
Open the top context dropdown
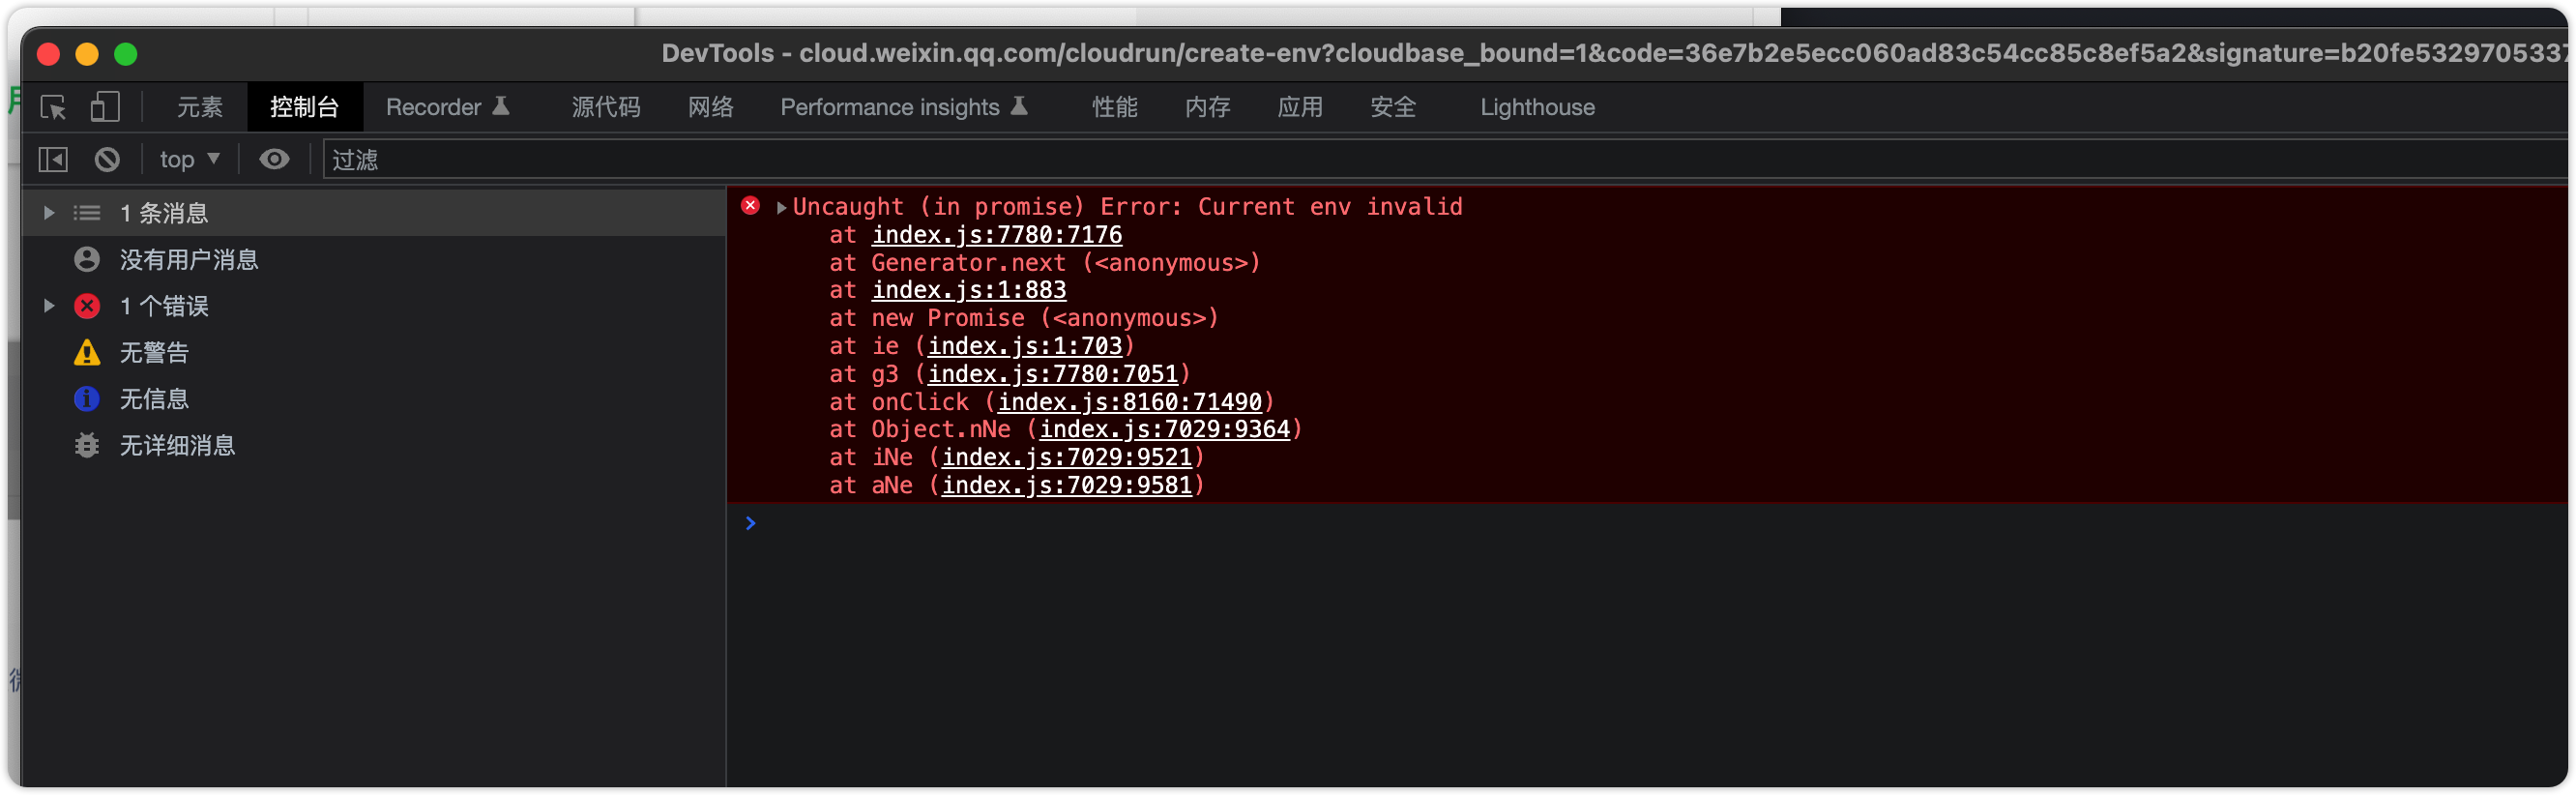coord(189,160)
